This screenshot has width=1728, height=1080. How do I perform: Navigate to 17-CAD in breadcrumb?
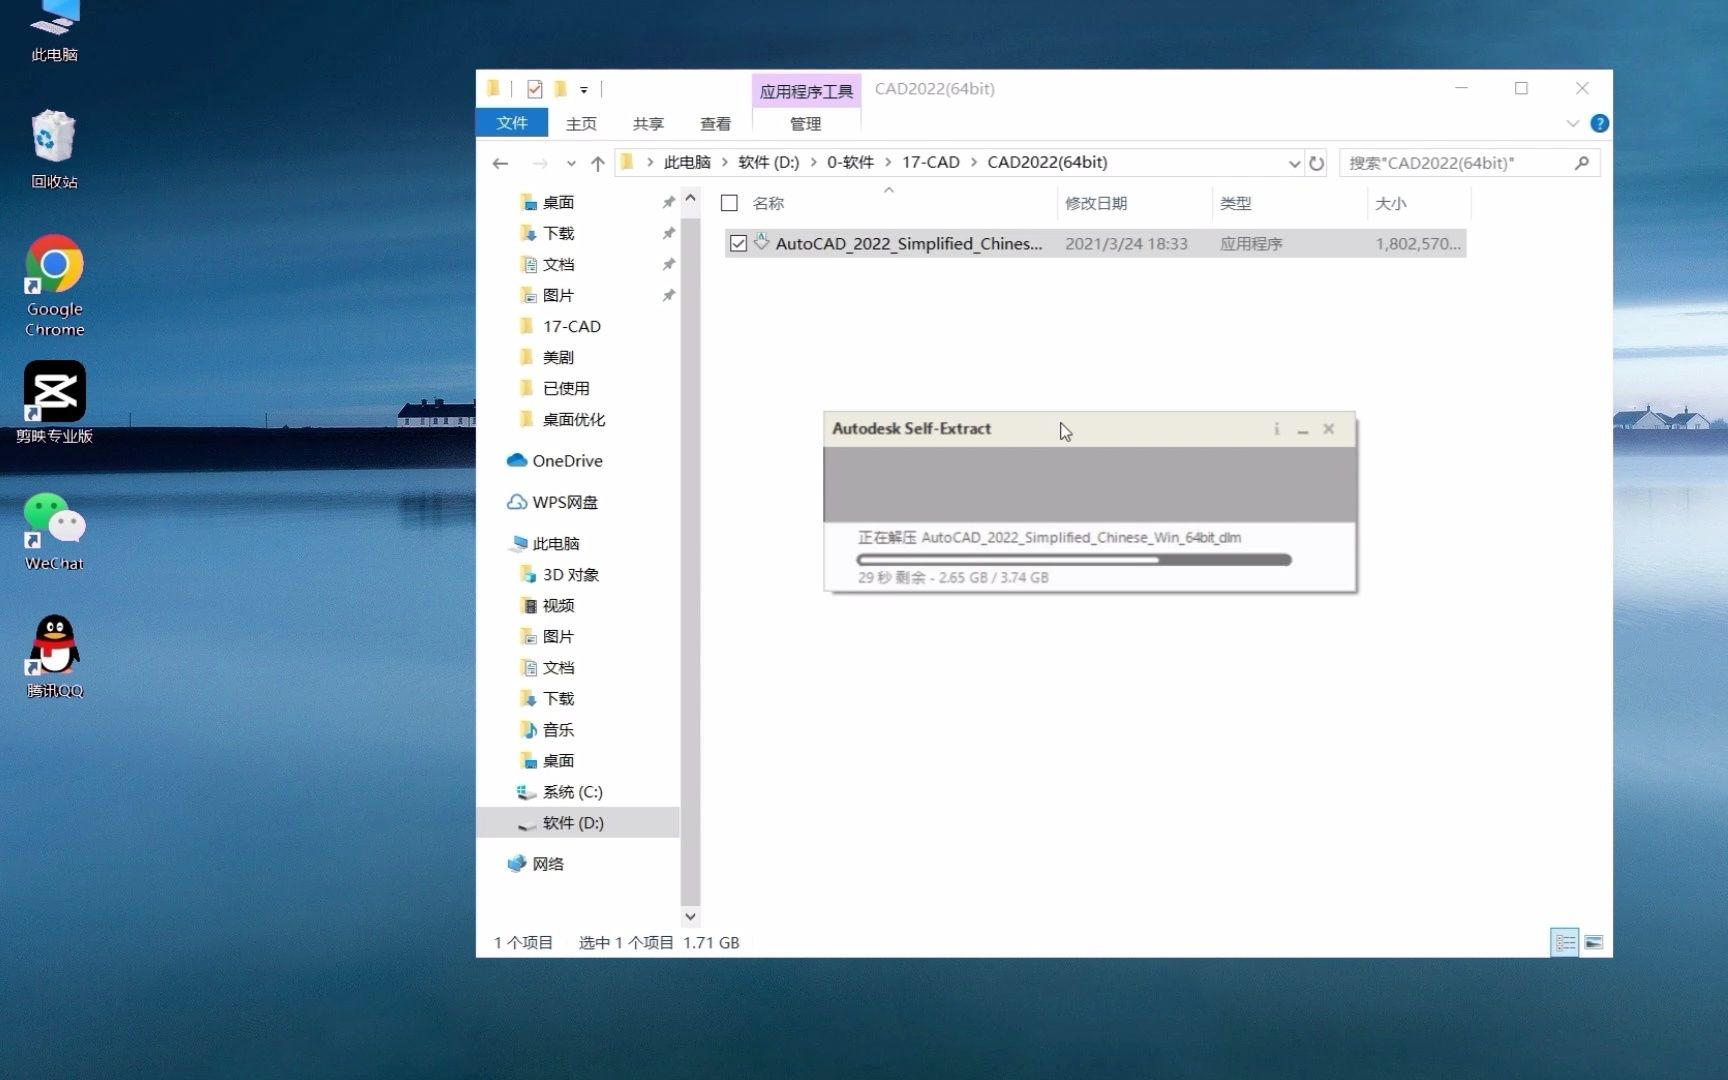point(930,162)
